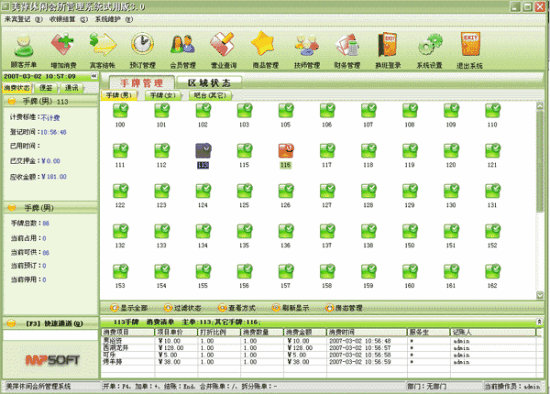This screenshot has height=394, width=550.
Task: Open the 来宾登记 menu
Action: [24, 19]
